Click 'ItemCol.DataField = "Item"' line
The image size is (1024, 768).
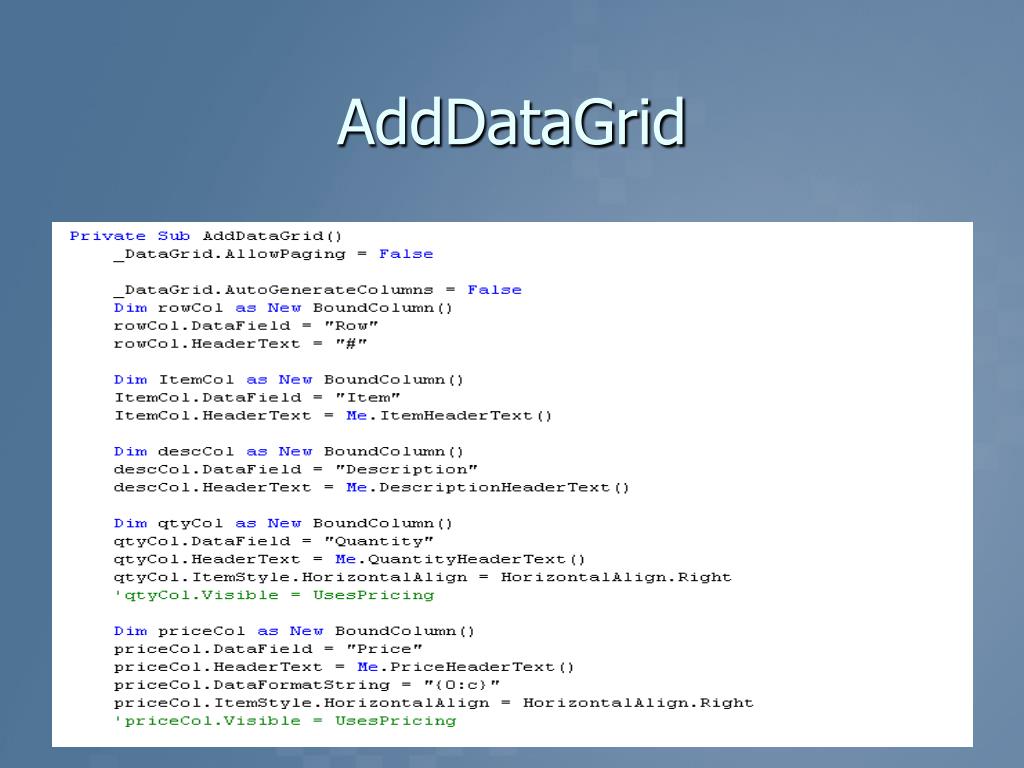(257, 397)
